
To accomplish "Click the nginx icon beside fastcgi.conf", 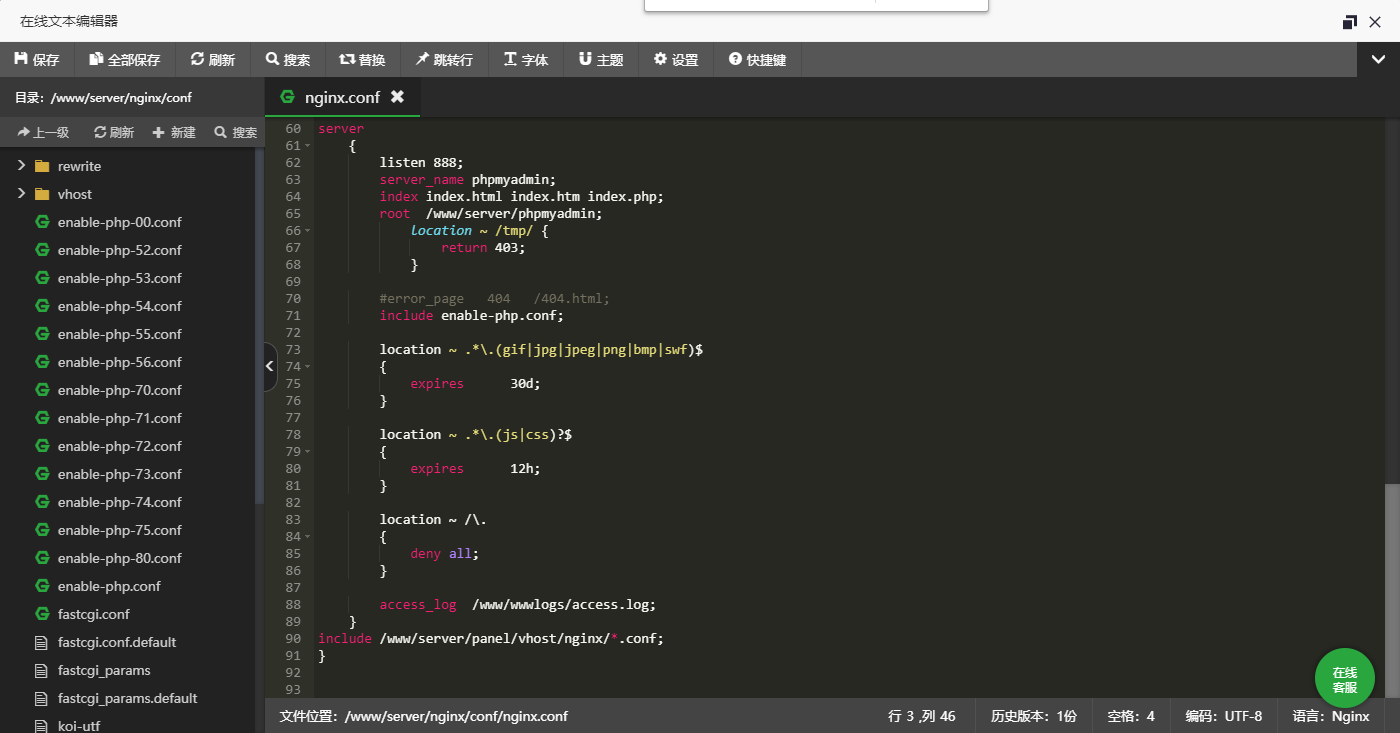I will pos(42,614).
